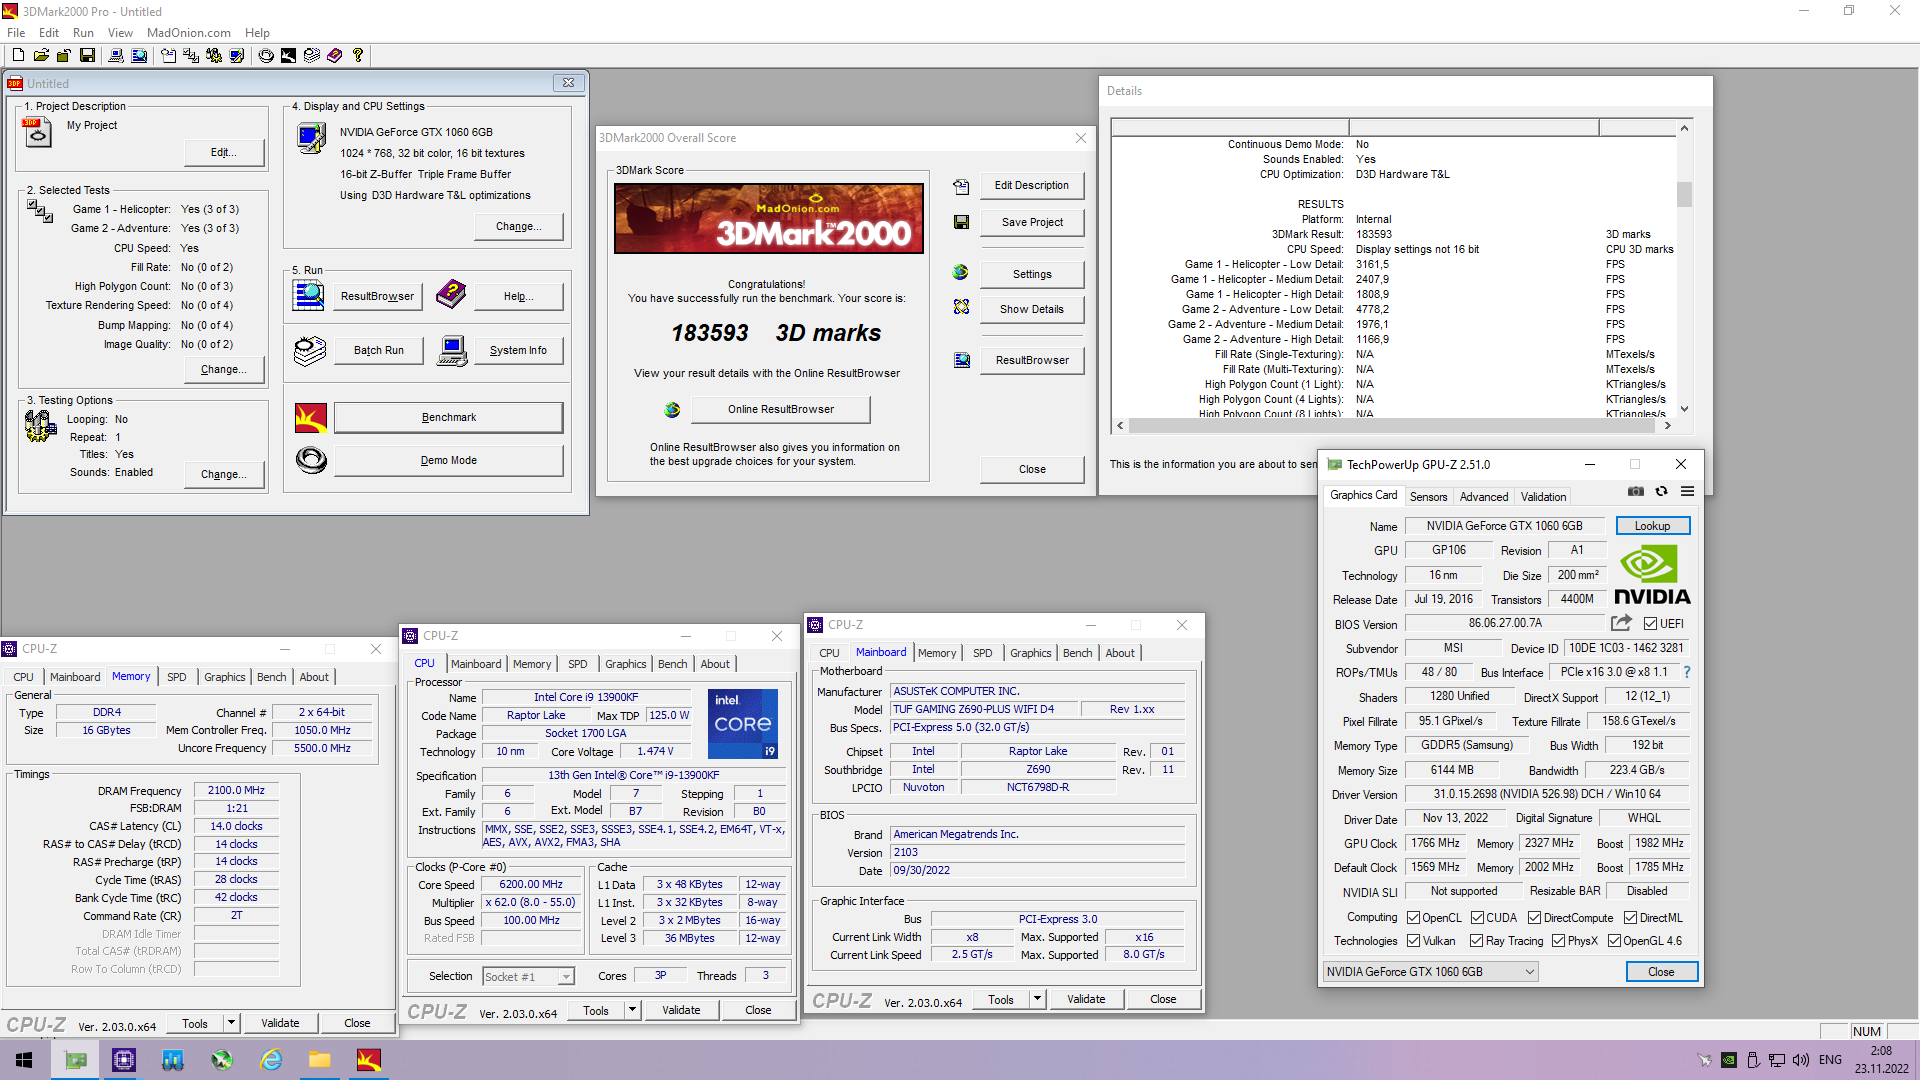1920x1080 pixels.
Task: Click the Batch Run icon in Run section
Action: click(310, 350)
